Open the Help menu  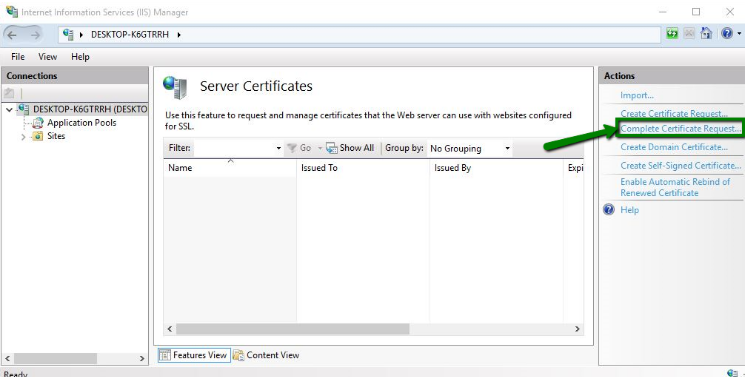[80, 57]
